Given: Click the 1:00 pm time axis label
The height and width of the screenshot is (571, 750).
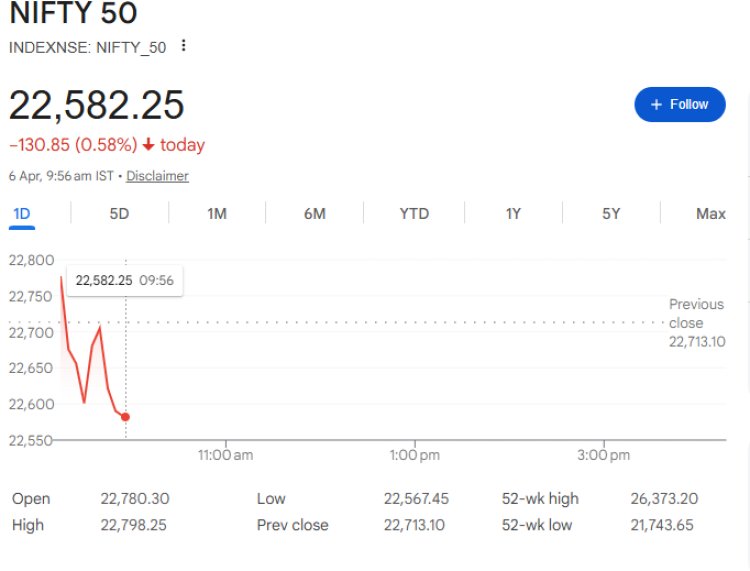Looking at the screenshot, I should click(414, 455).
